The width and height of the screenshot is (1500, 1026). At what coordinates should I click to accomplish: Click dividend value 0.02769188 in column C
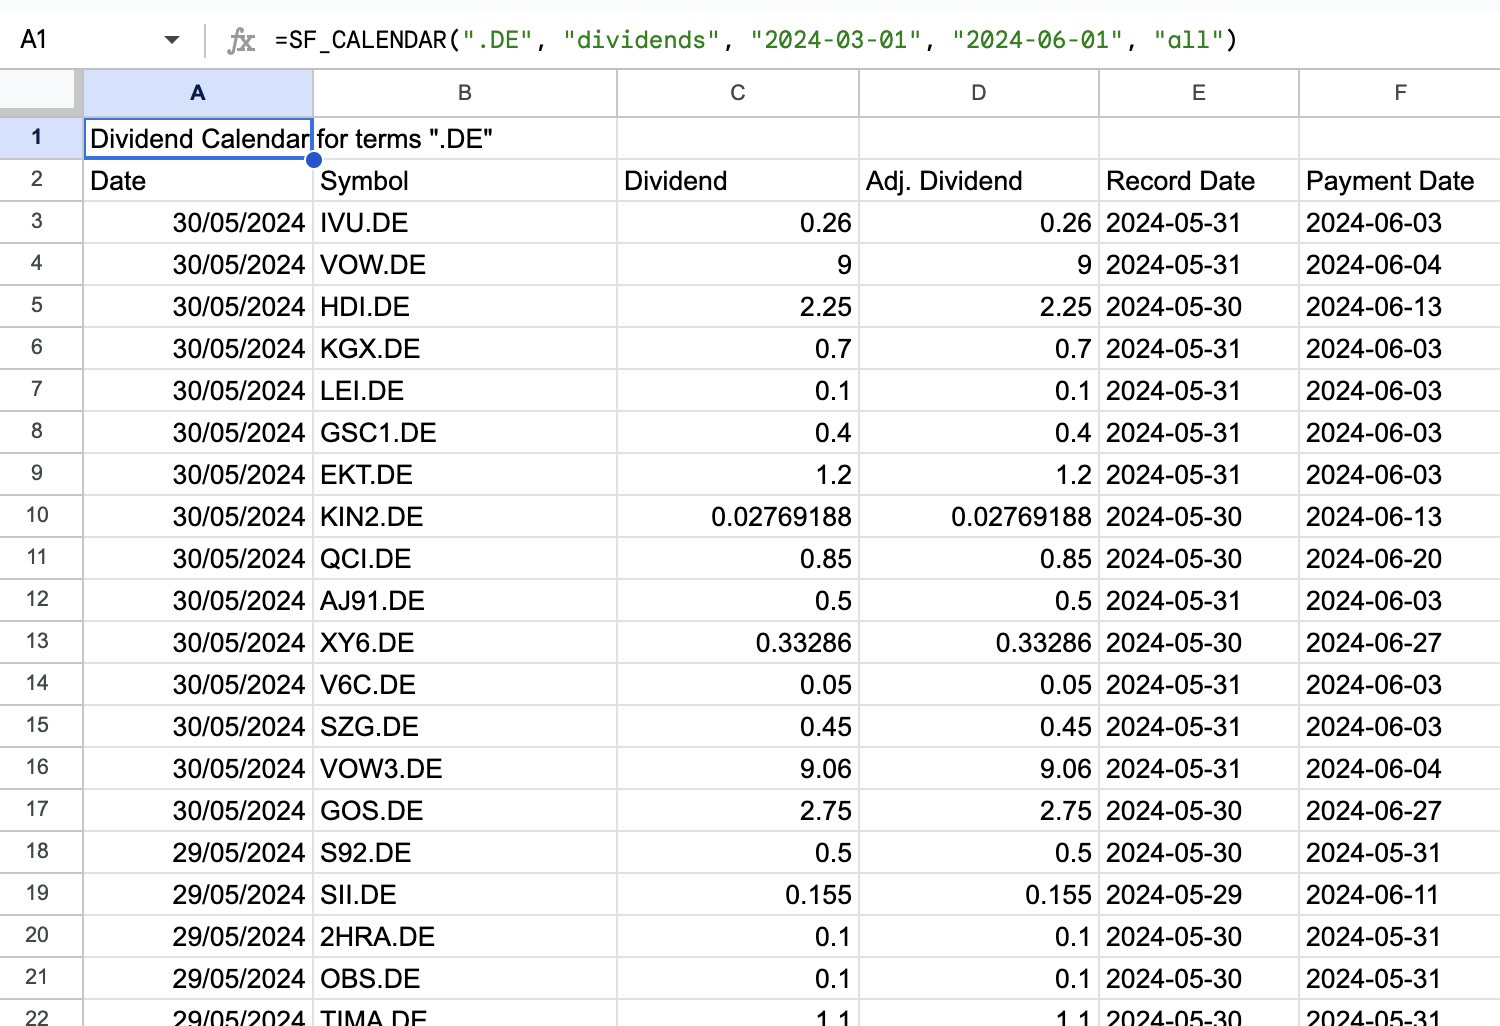pyautogui.click(x=738, y=517)
